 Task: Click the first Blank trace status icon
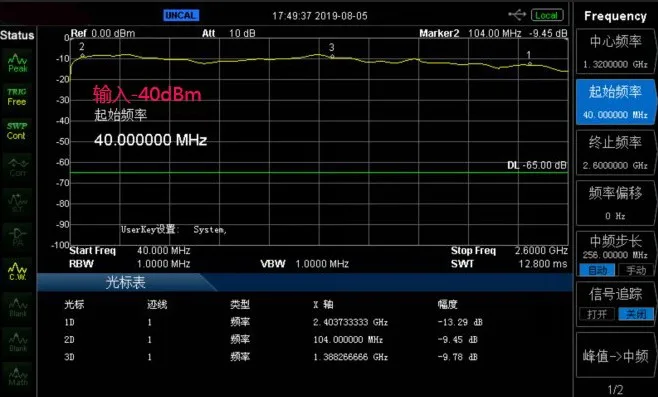tap(18, 308)
